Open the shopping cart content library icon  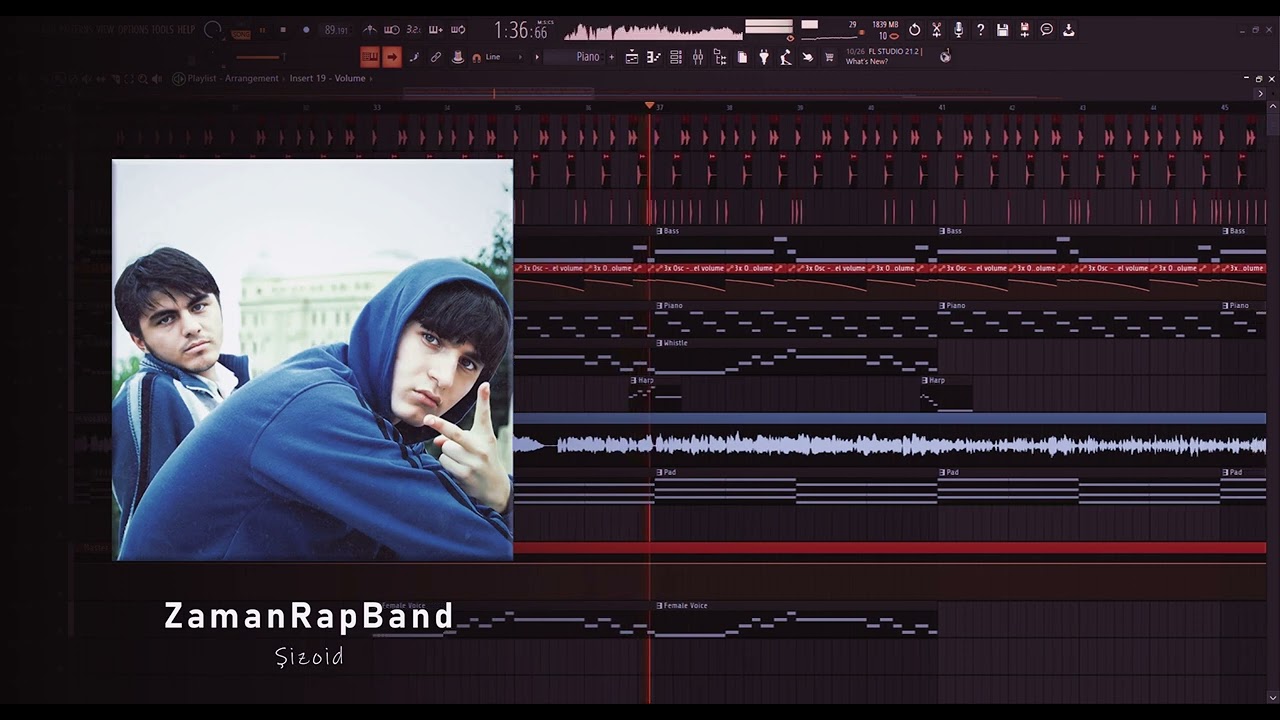coord(829,57)
